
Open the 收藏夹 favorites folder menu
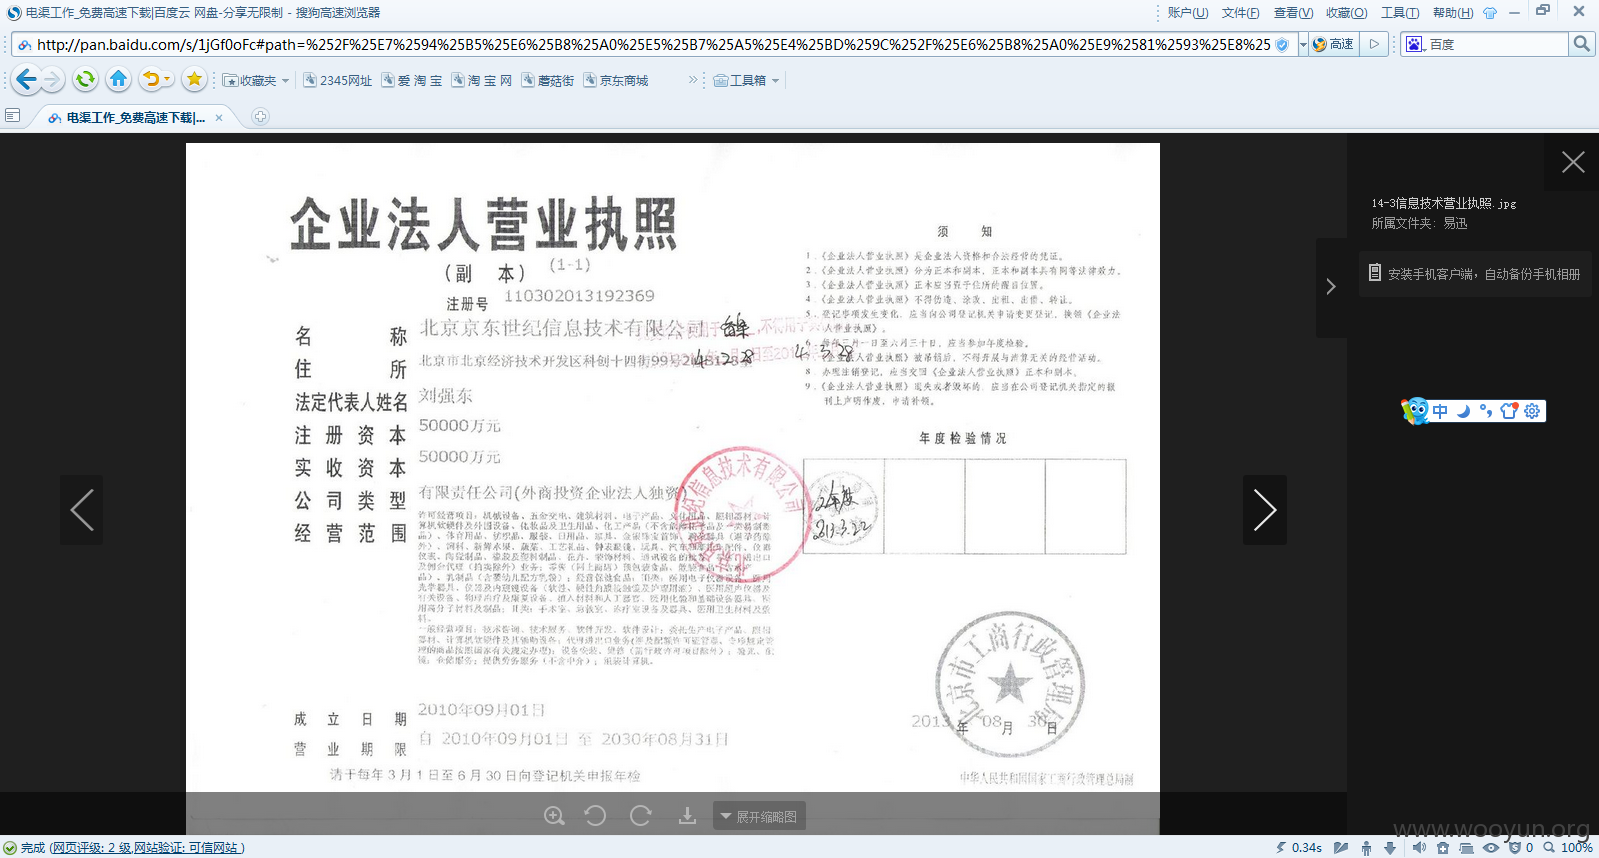pos(256,80)
